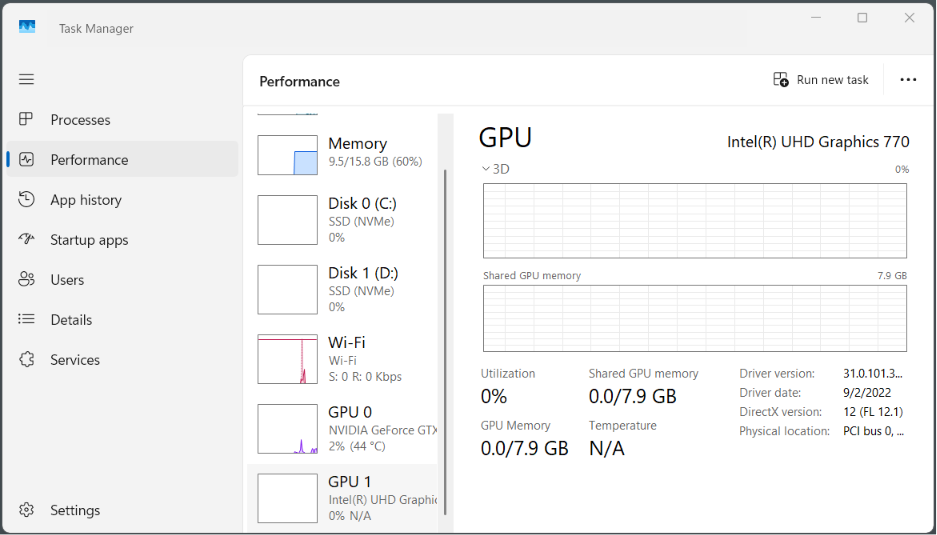
Task: Click the Shared GPU memory 0.0/7.9 GB value
Action: click(x=632, y=396)
